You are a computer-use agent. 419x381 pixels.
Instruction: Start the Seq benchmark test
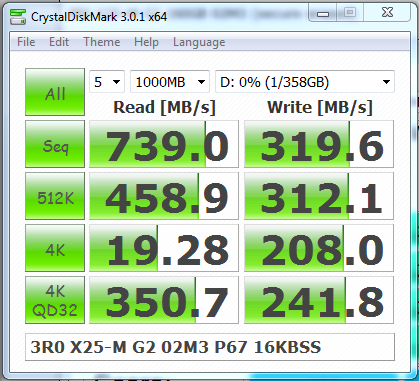click(x=55, y=144)
